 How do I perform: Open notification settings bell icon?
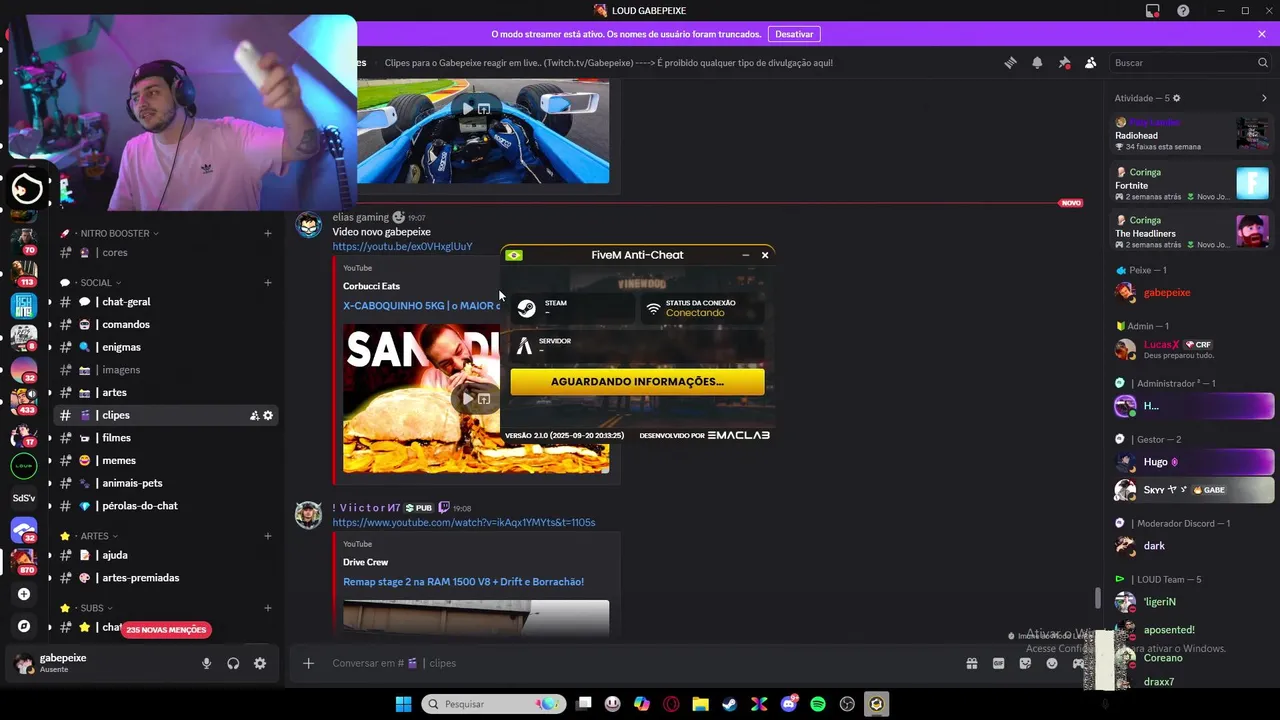pos(1037,63)
